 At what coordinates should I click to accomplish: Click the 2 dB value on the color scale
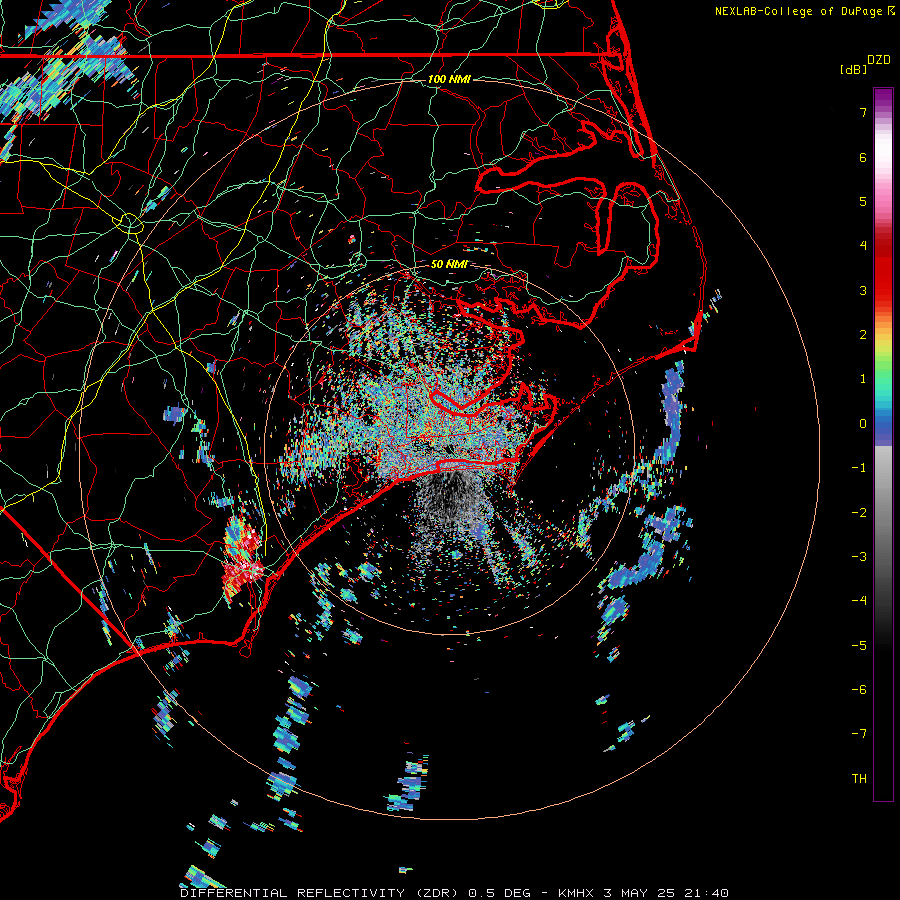coord(863,335)
